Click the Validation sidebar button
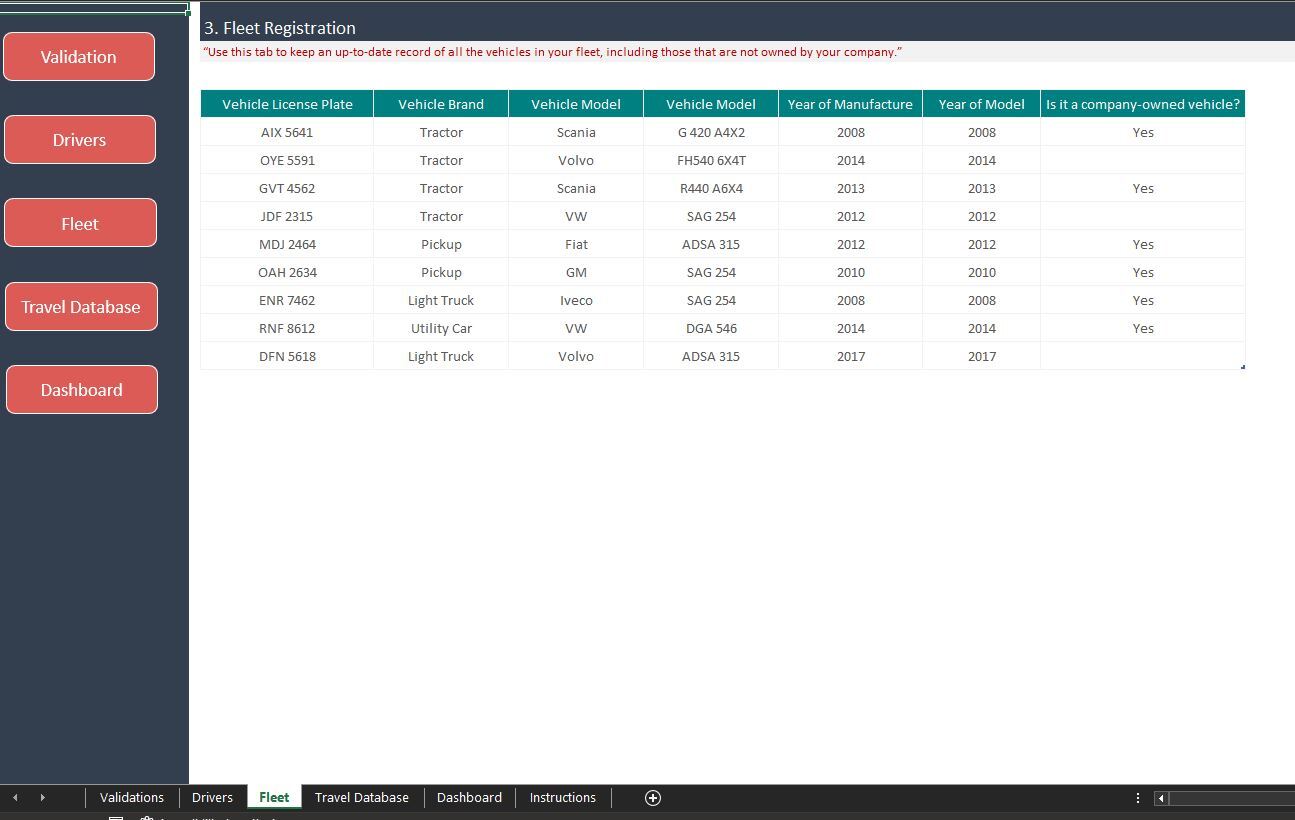The width and height of the screenshot is (1295, 820). pos(79,56)
